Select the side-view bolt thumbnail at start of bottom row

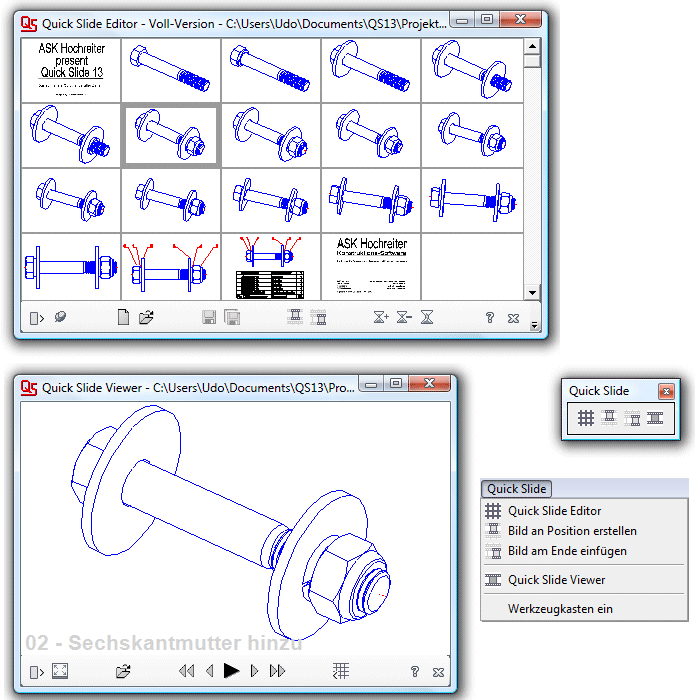pos(71,267)
